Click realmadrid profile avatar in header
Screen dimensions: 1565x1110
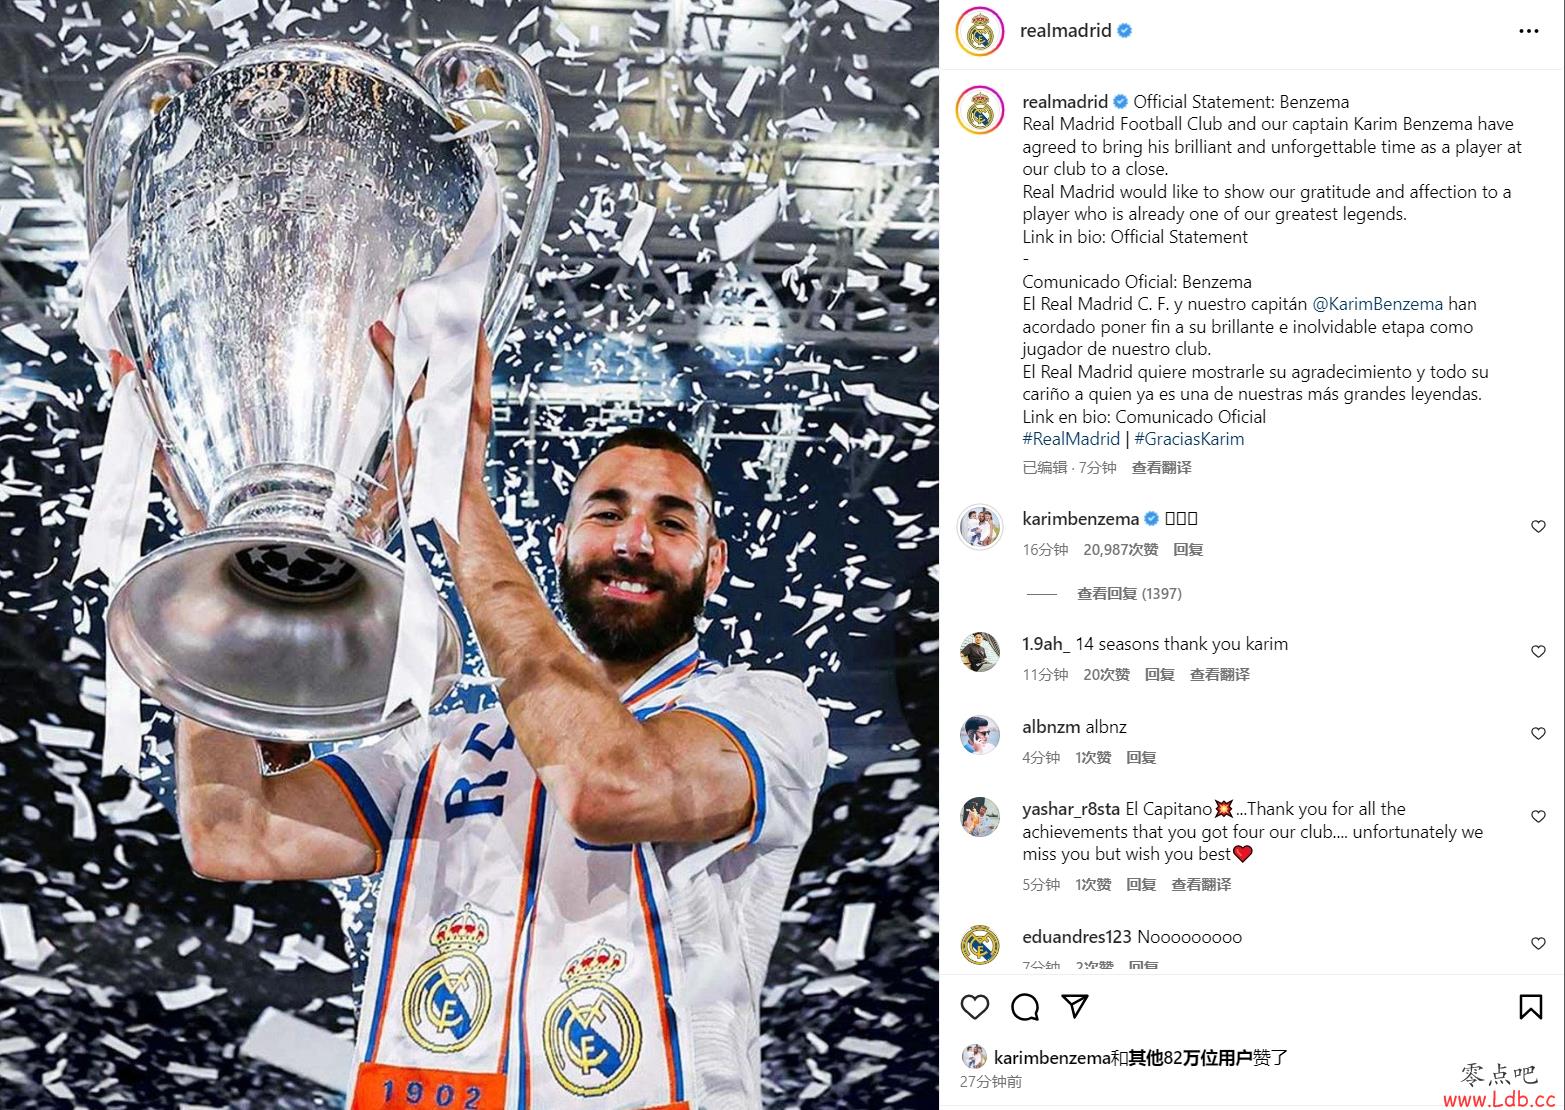tap(980, 31)
